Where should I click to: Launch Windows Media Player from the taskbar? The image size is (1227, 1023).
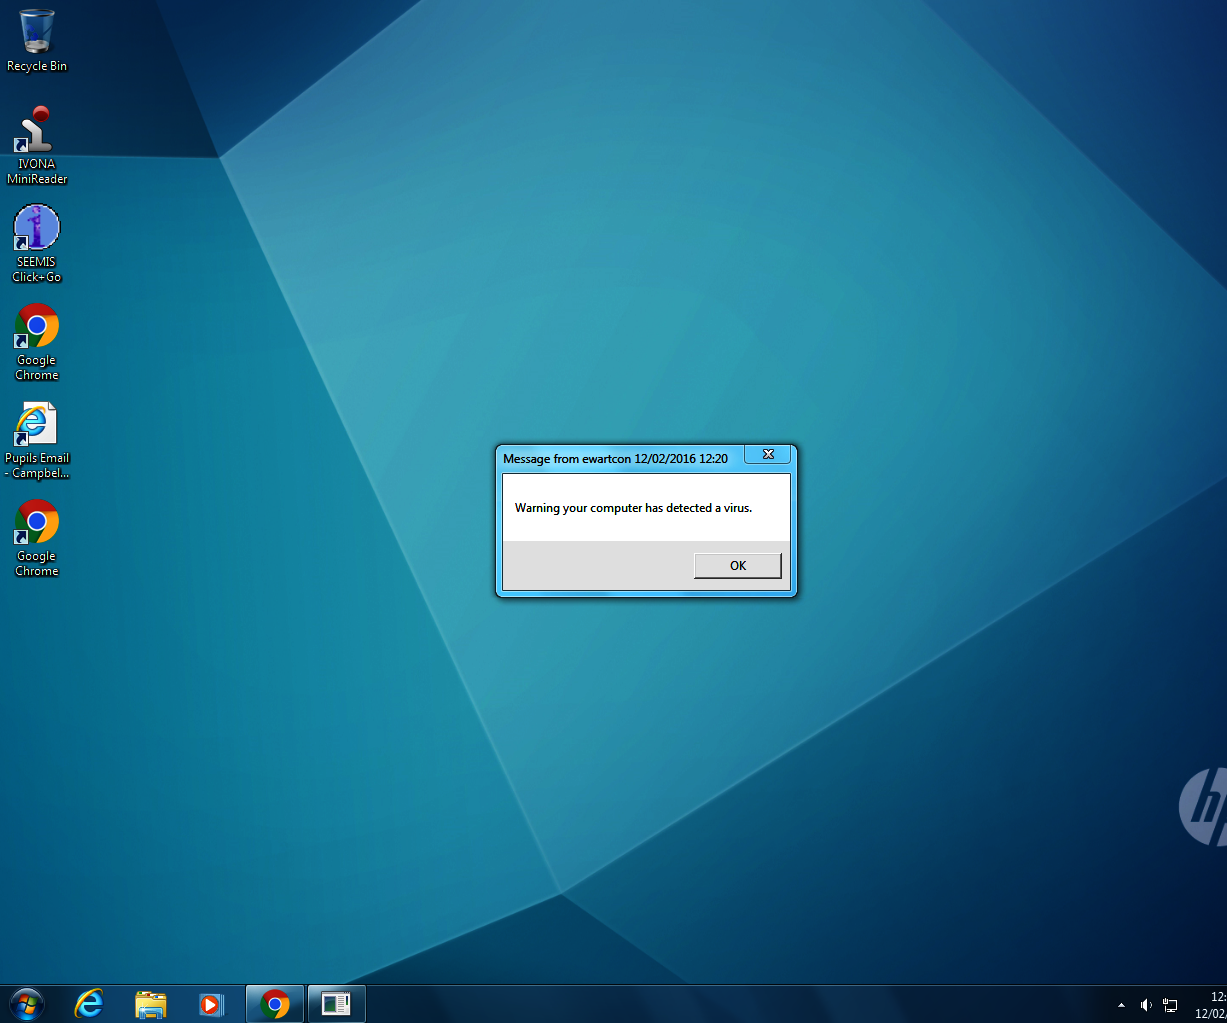[x=211, y=1004]
